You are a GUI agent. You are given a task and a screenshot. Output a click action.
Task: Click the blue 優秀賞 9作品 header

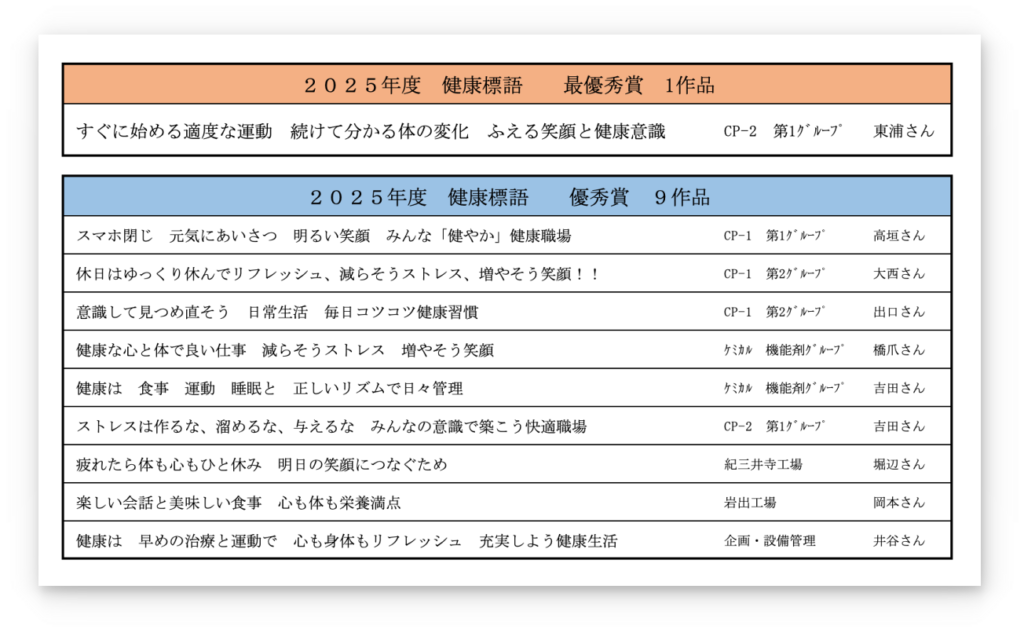(x=508, y=196)
